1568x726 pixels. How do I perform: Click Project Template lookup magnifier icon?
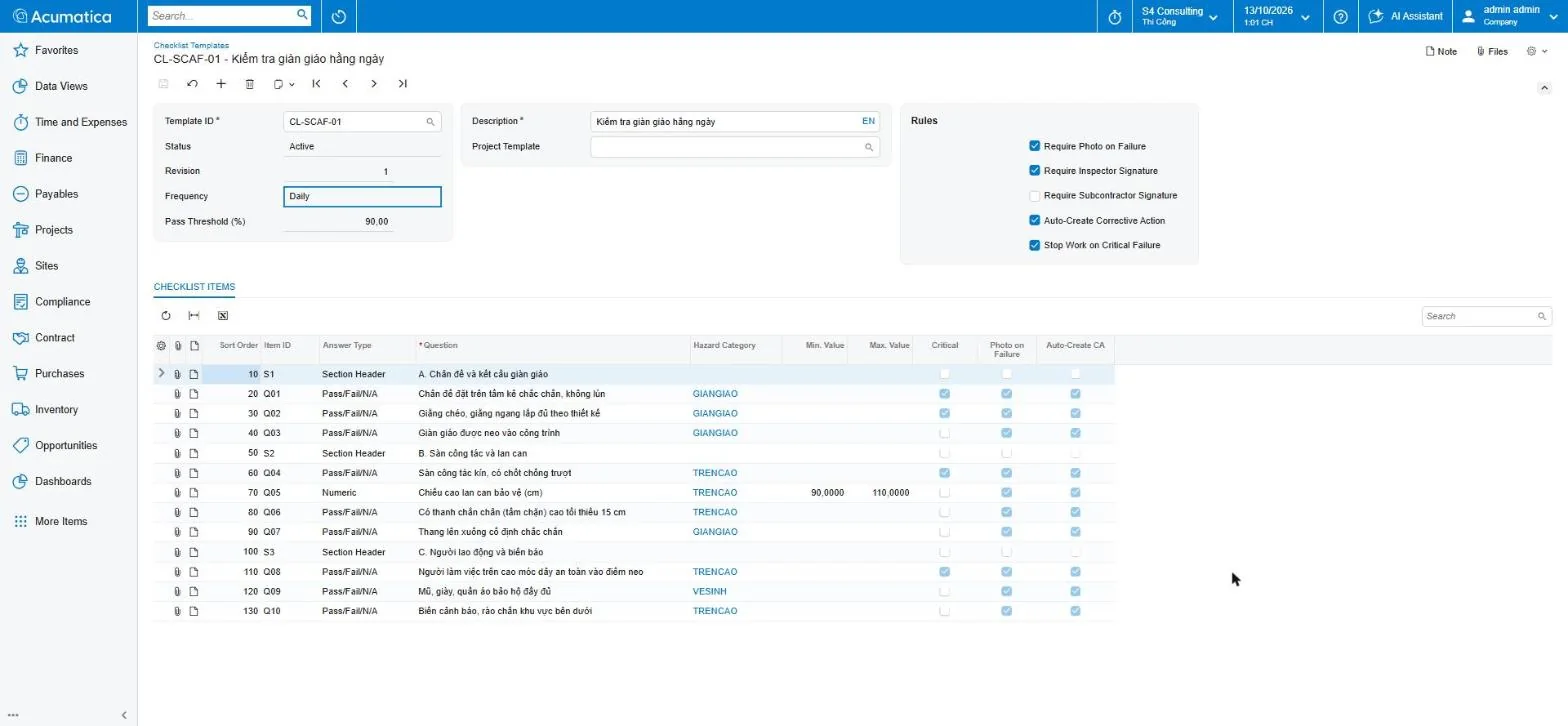869,147
